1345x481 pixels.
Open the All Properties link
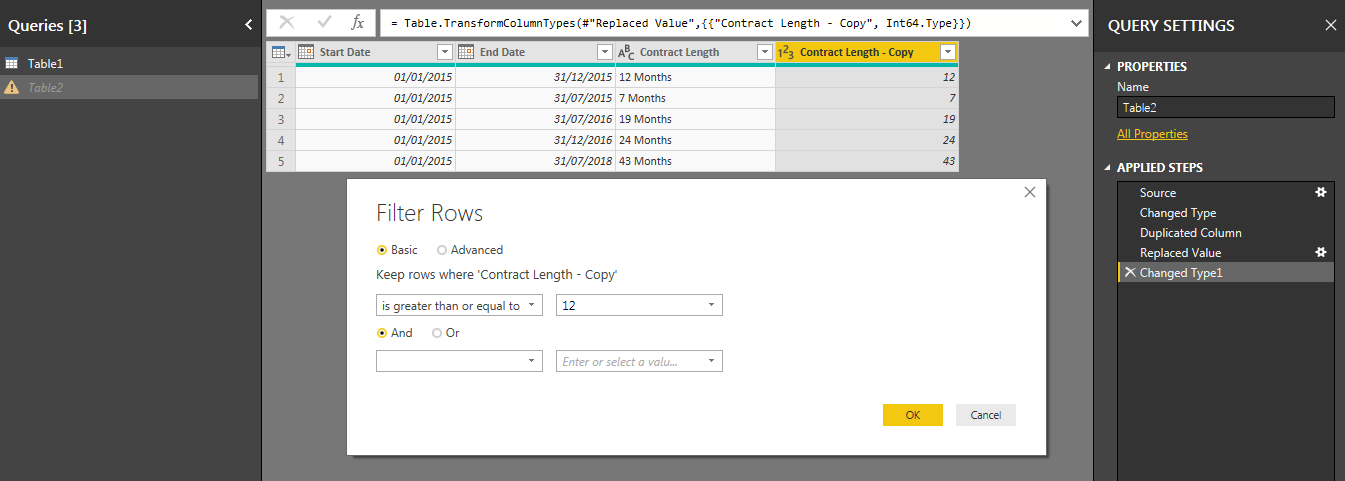[1152, 134]
